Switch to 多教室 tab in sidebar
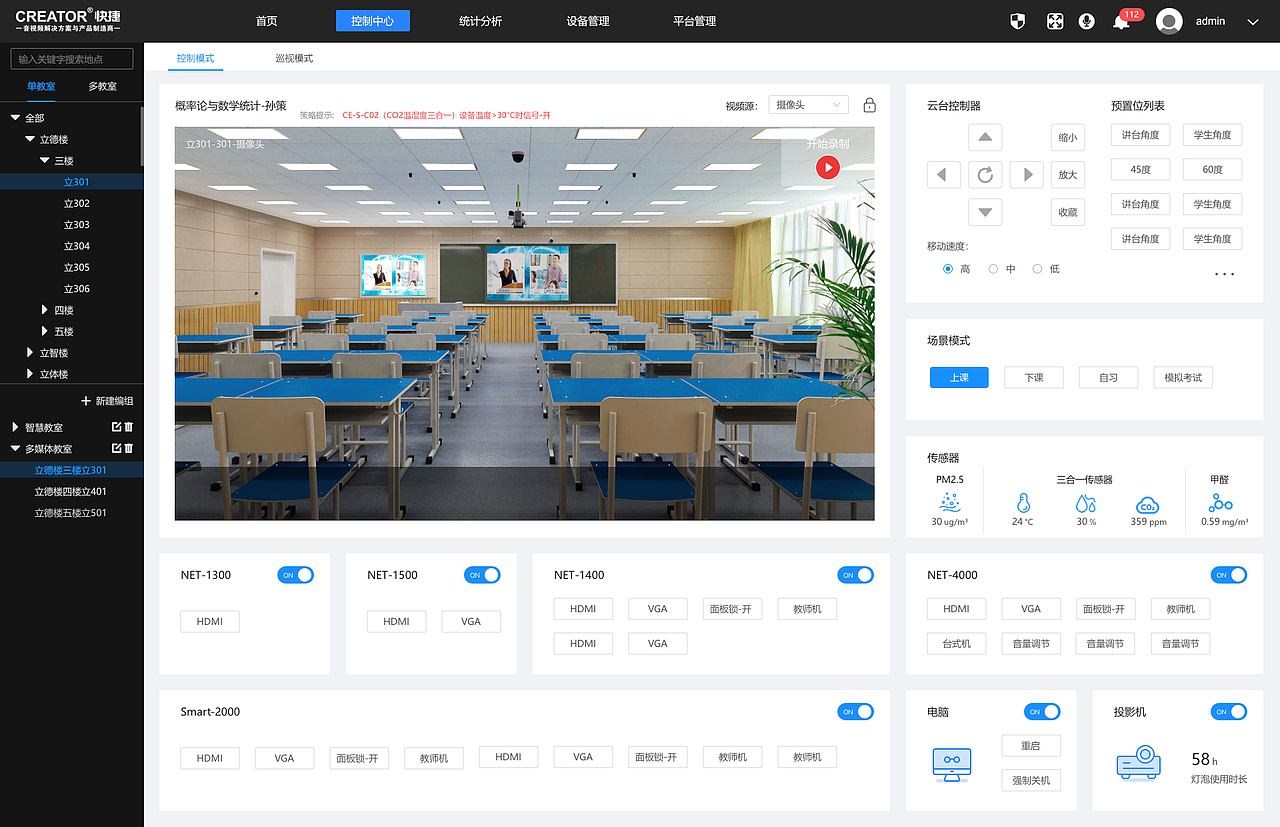The image size is (1280, 827). pyautogui.click(x=102, y=86)
